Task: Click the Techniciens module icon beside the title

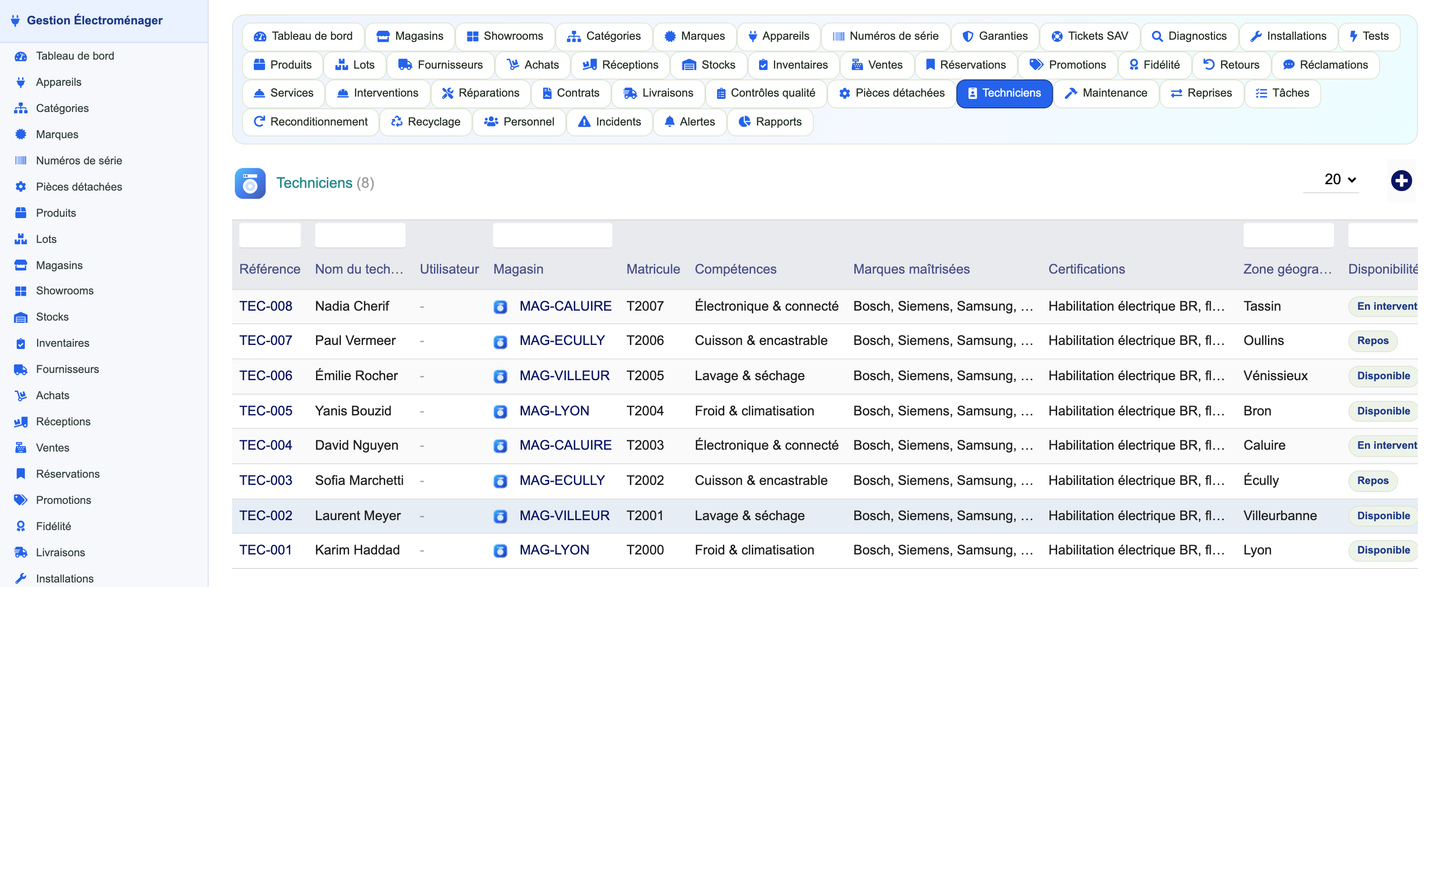Action: [250, 183]
